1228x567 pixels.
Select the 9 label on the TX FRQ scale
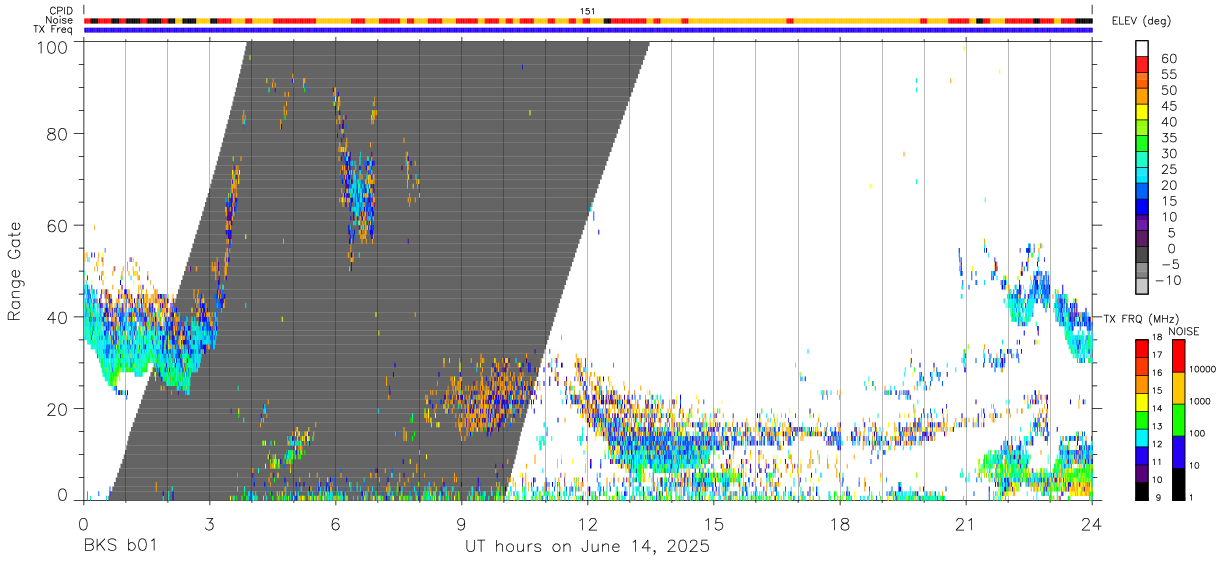(1157, 497)
